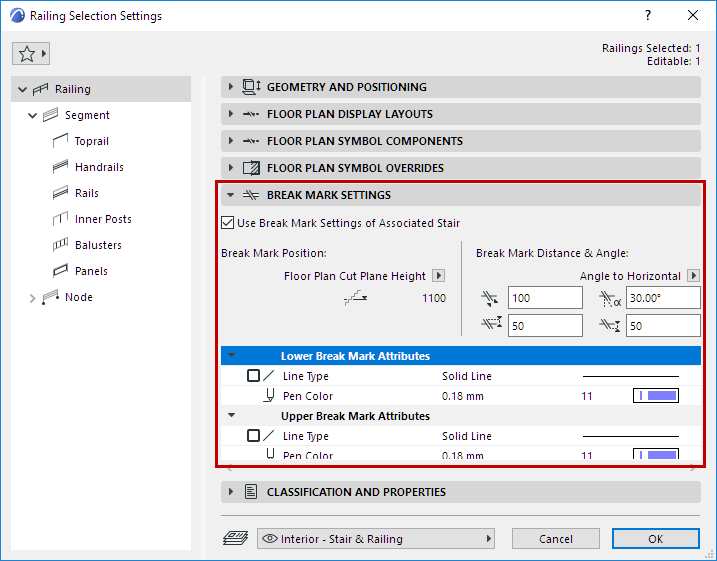Expand the Classification and Properties panel
The height and width of the screenshot is (561, 717).
click(231, 492)
